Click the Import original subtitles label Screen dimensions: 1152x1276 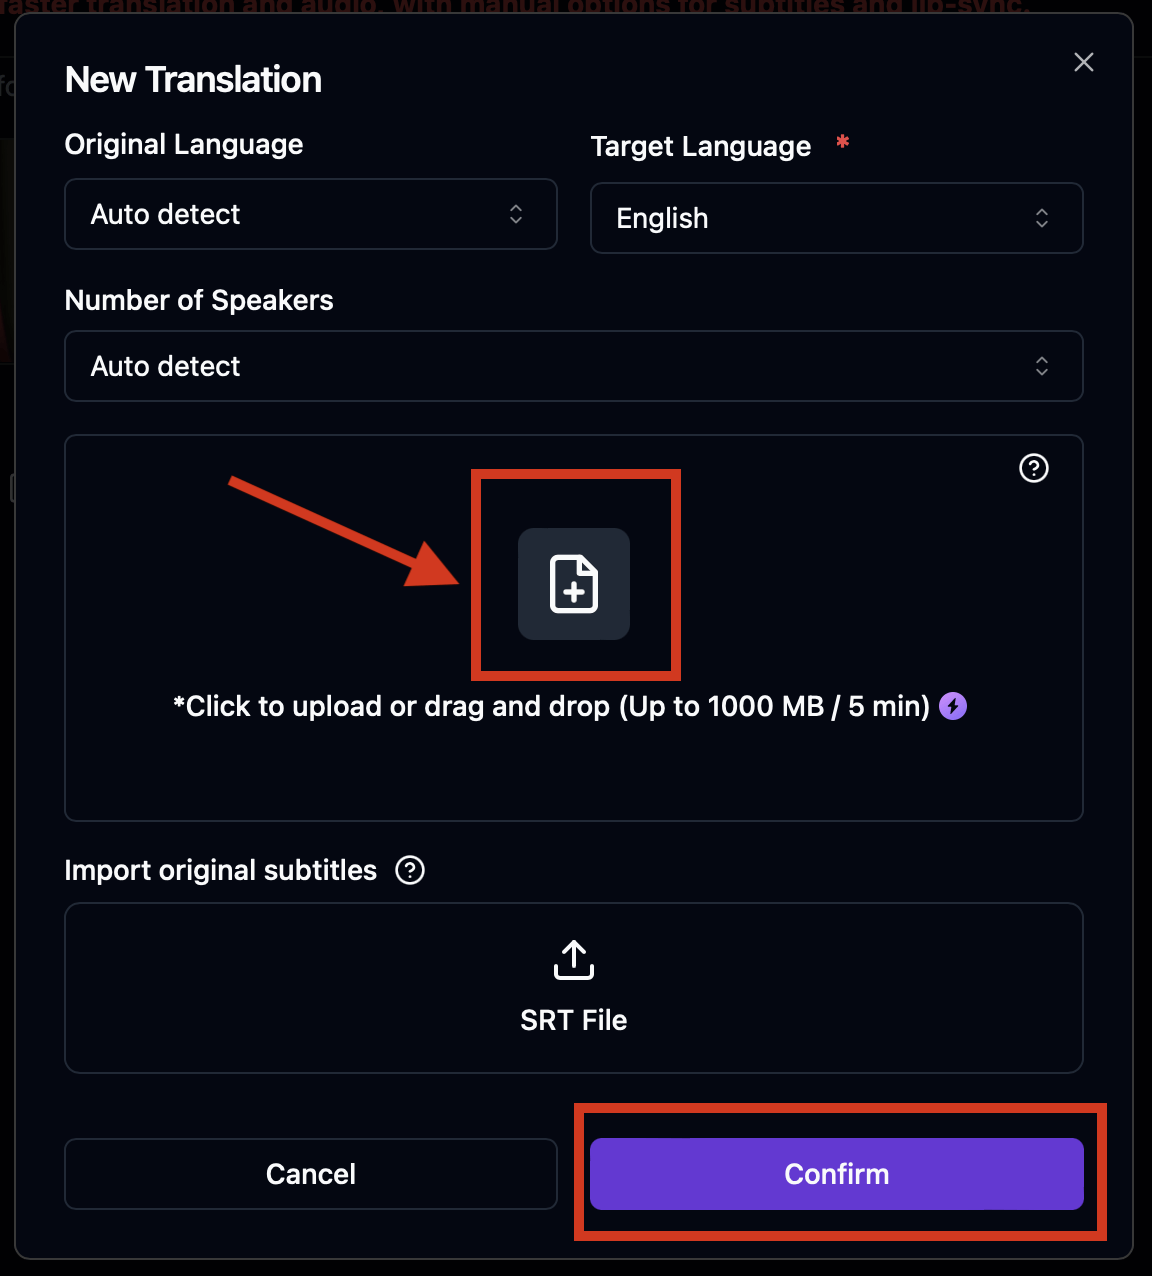point(221,870)
